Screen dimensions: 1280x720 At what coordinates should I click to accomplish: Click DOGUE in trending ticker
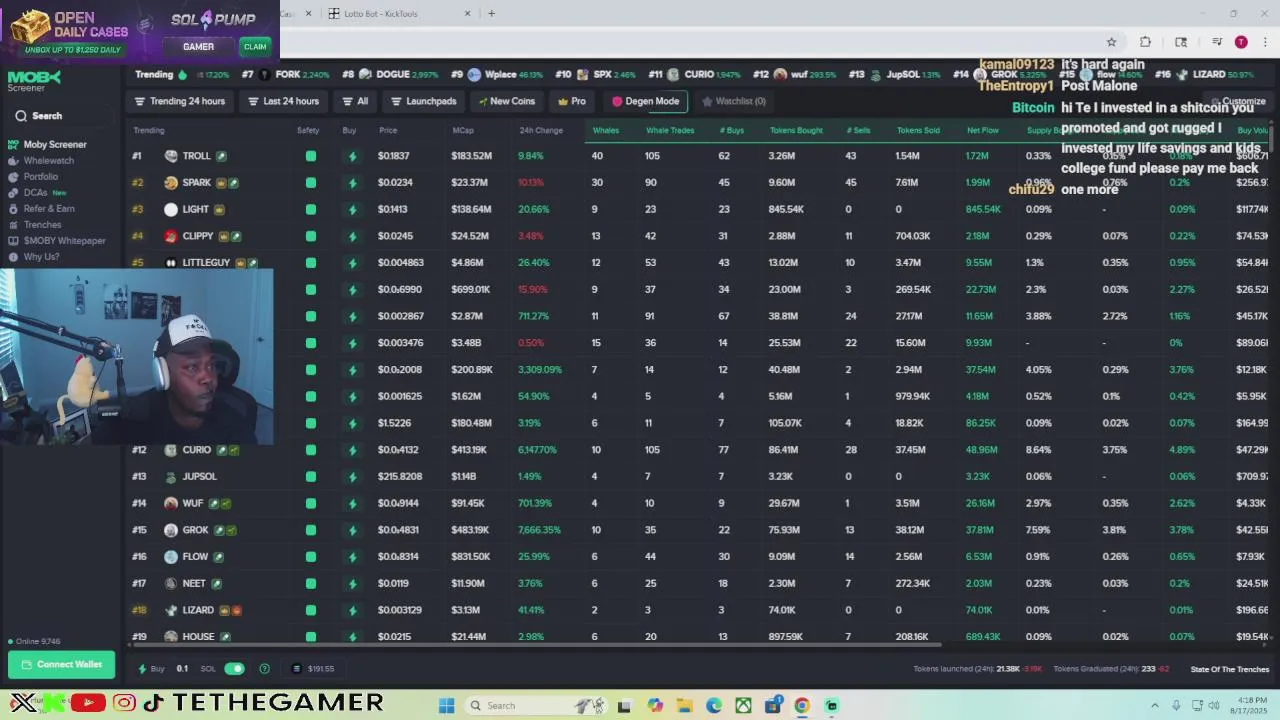(x=392, y=75)
